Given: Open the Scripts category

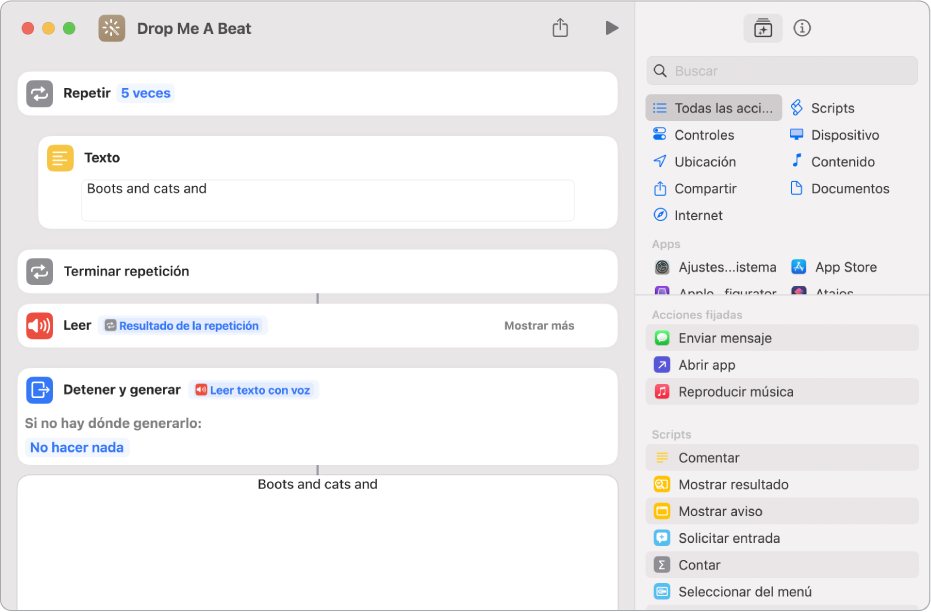Looking at the screenshot, I should pos(822,108).
